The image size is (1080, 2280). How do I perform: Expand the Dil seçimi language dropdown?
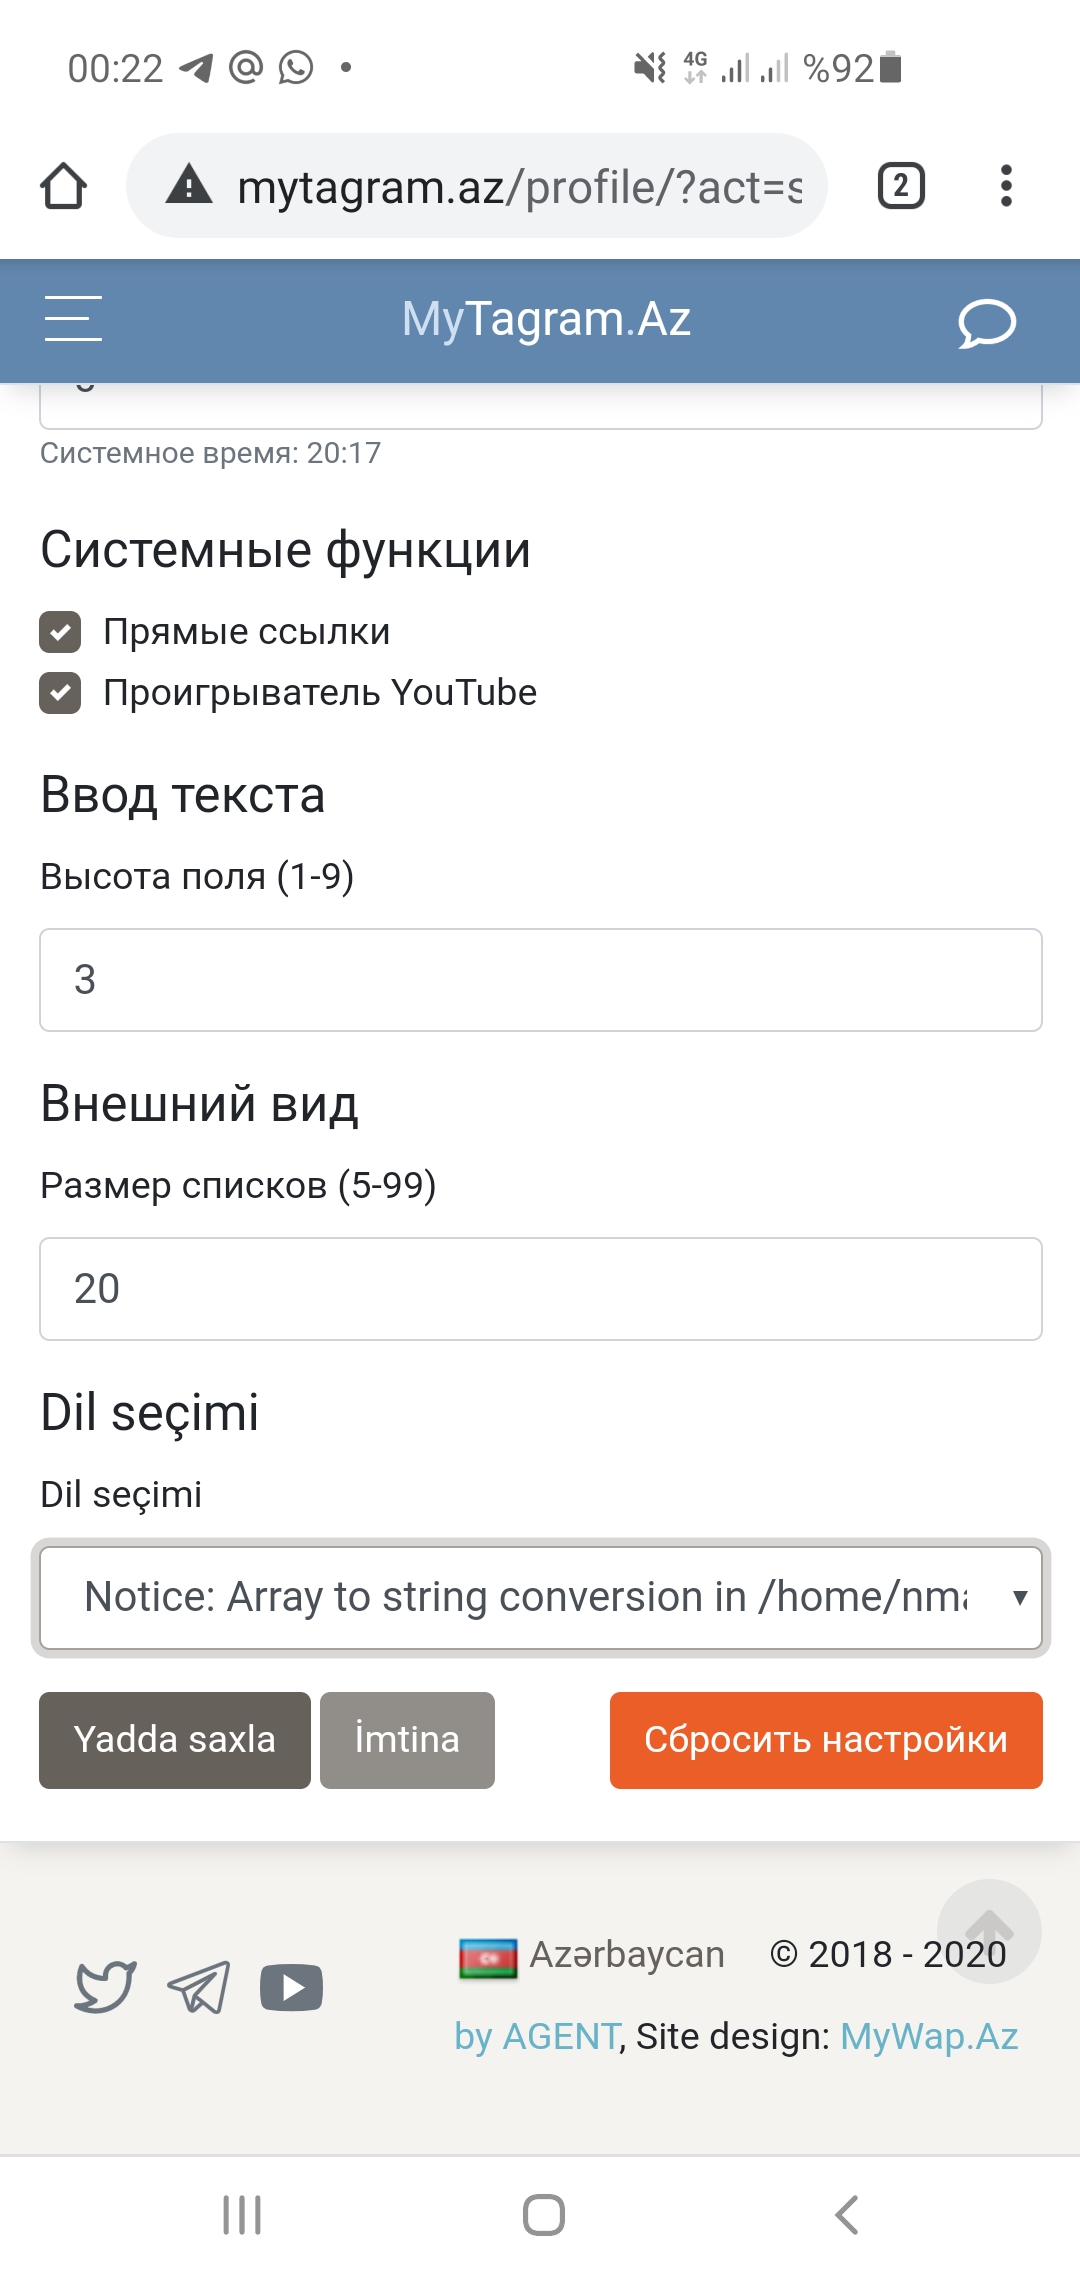click(540, 1597)
